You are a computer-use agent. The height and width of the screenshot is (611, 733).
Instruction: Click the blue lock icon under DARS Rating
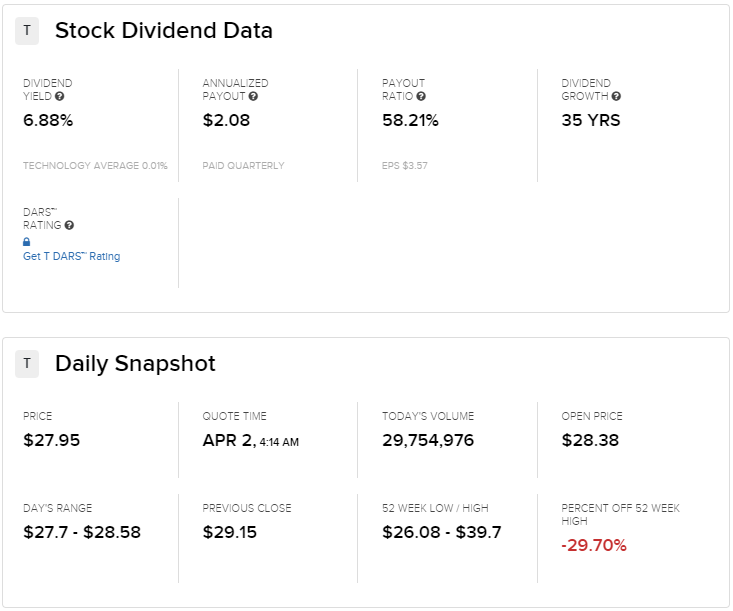27,242
